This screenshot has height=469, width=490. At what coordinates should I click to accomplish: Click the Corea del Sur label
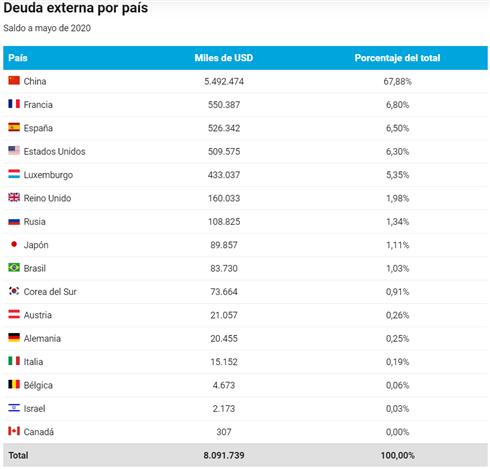[50, 292]
